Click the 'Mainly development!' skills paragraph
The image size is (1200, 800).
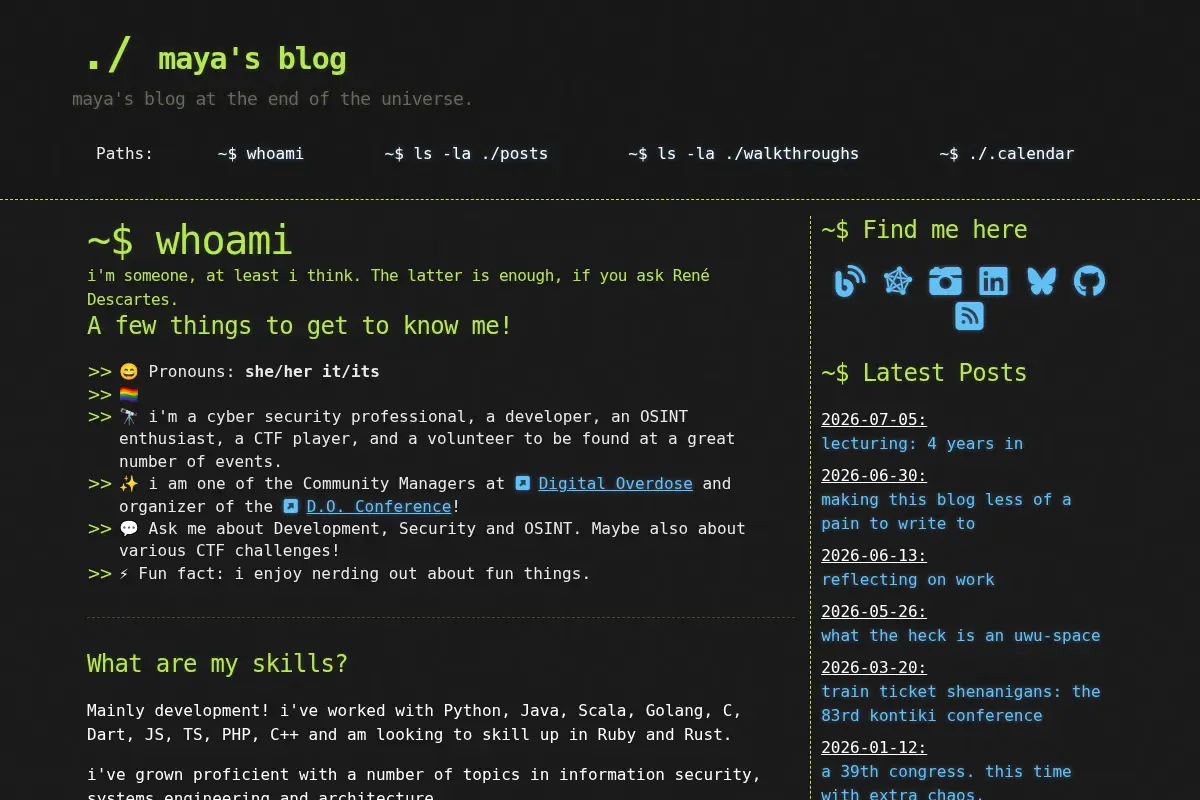pyautogui.click(x=414, y=722)
